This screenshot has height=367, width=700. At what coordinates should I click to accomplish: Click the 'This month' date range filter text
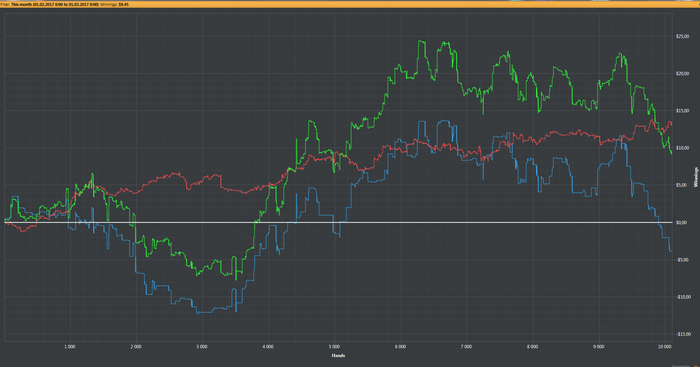tap(55, 4)
